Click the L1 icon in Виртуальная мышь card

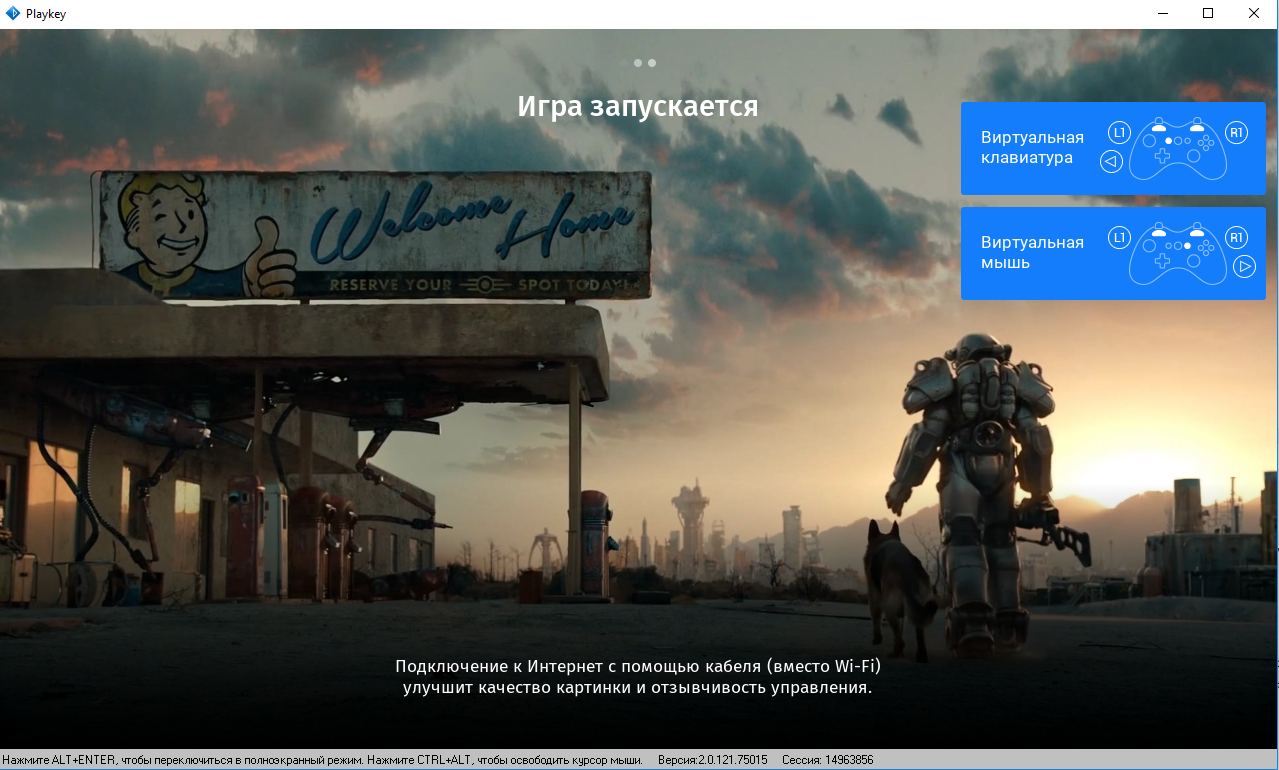click(x=1119, y=238)
